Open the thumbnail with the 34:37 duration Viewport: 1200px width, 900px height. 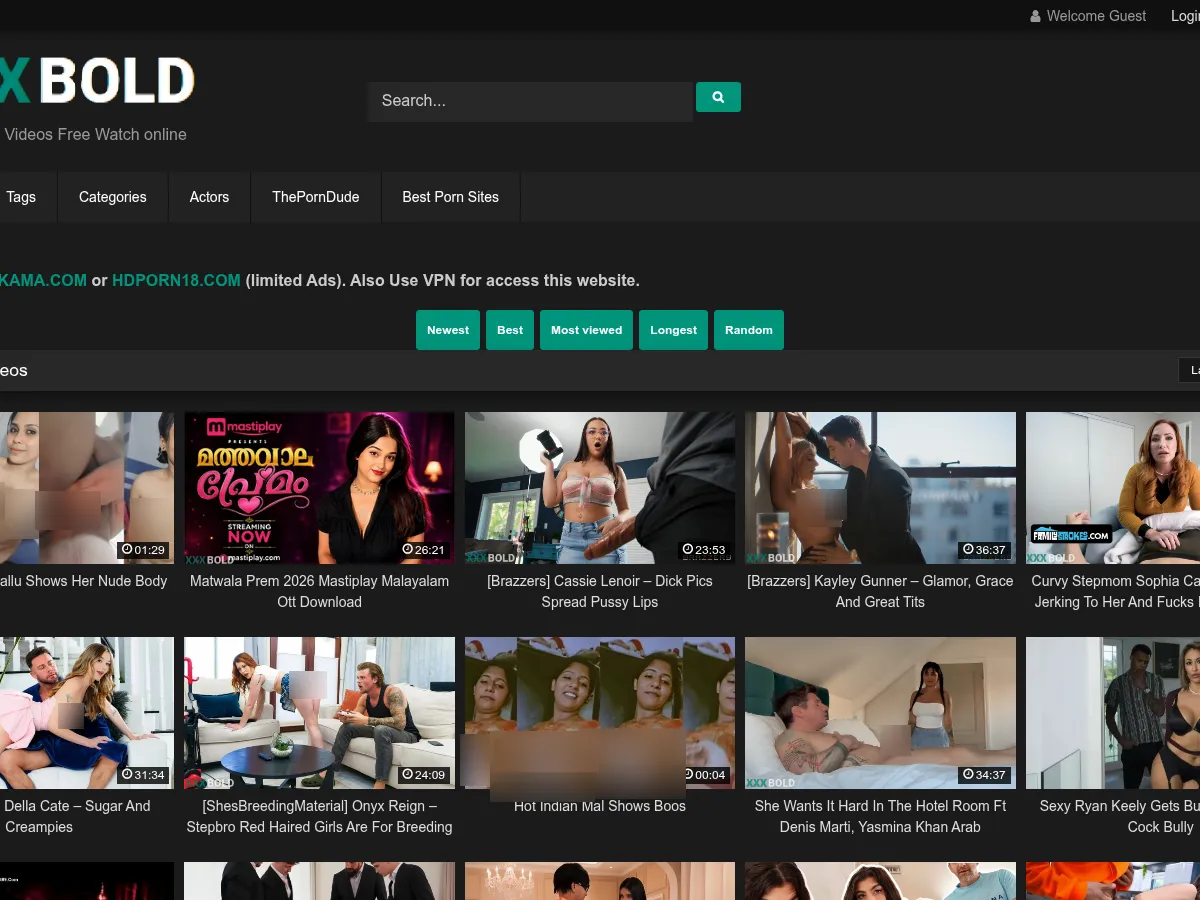[880, 713]
